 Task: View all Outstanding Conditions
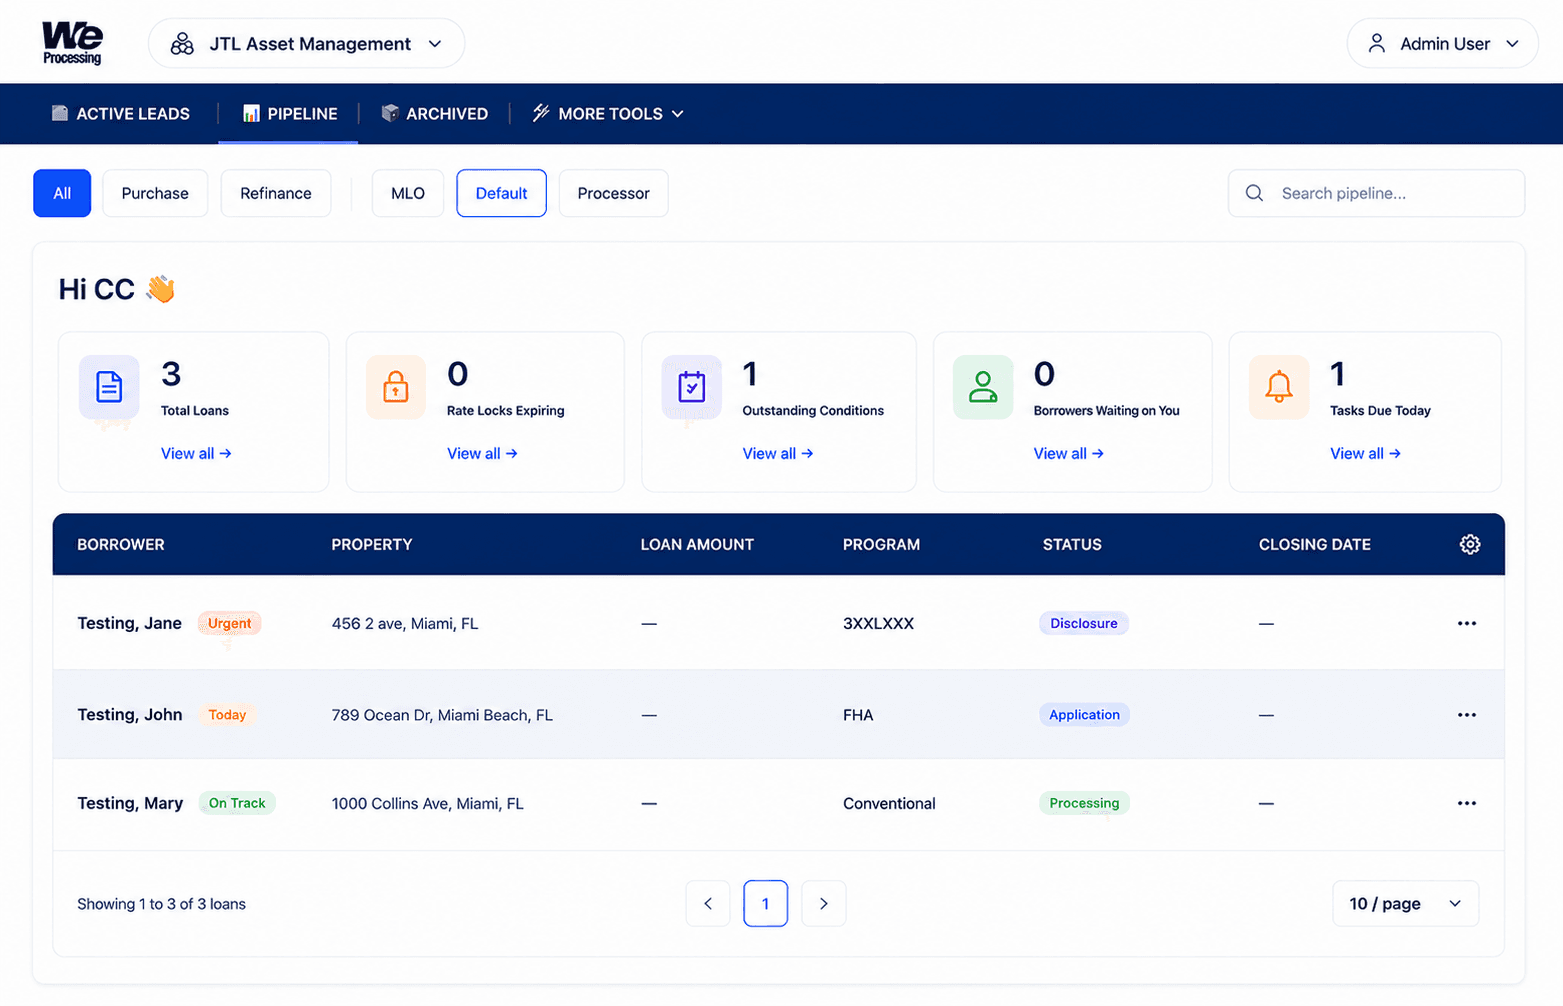[x=778, y=454]
